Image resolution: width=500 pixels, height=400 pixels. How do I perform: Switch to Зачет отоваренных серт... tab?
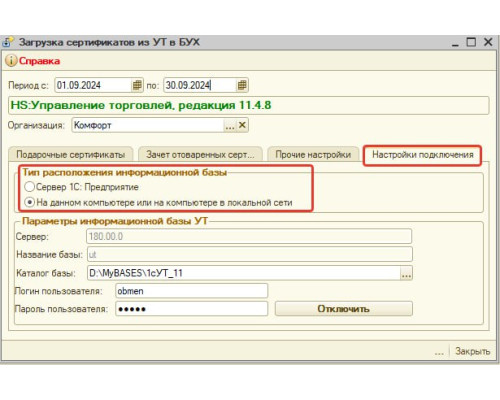[200, 154]
